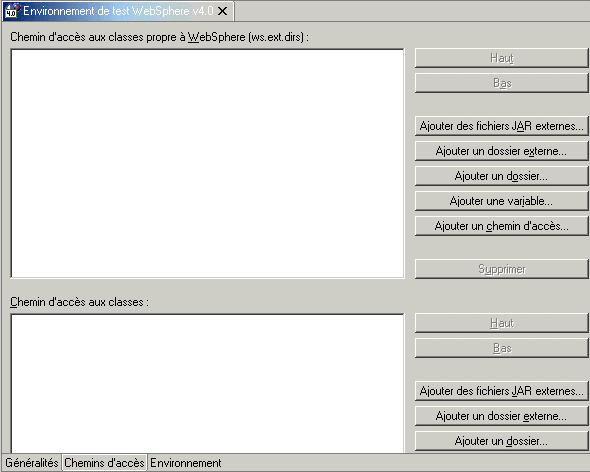The height and width of the screenshot is (472, 590).
Task: Click Ajouter un dossier in ws.ext.dirs section
Action: coord(502,176)
